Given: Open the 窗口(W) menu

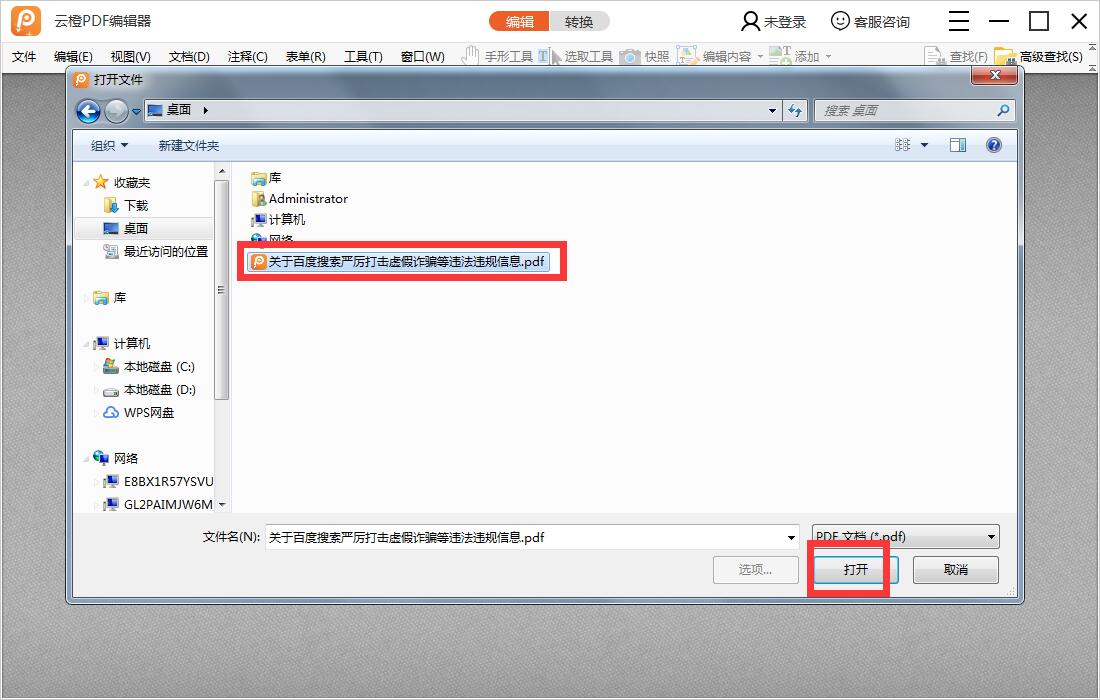Looking at the screenshot, I should [422, 56].
